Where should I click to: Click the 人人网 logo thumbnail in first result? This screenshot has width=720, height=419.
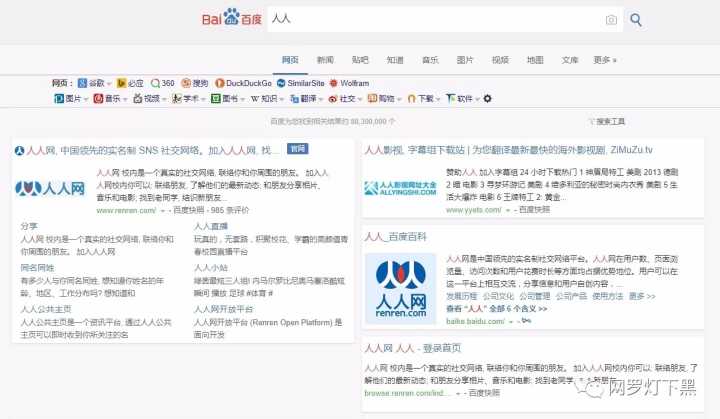[x=50, y=188]
